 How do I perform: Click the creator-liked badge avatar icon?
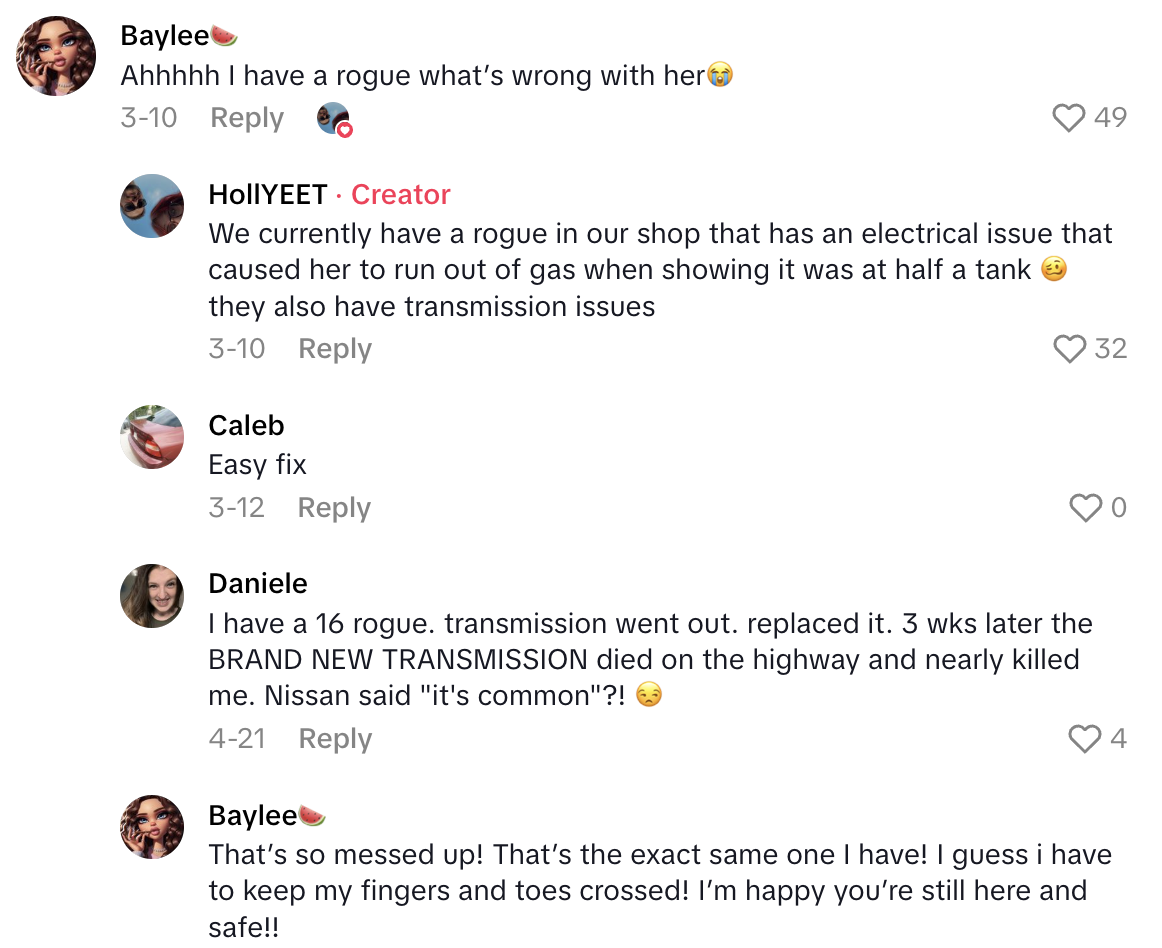tap(333, 119)
